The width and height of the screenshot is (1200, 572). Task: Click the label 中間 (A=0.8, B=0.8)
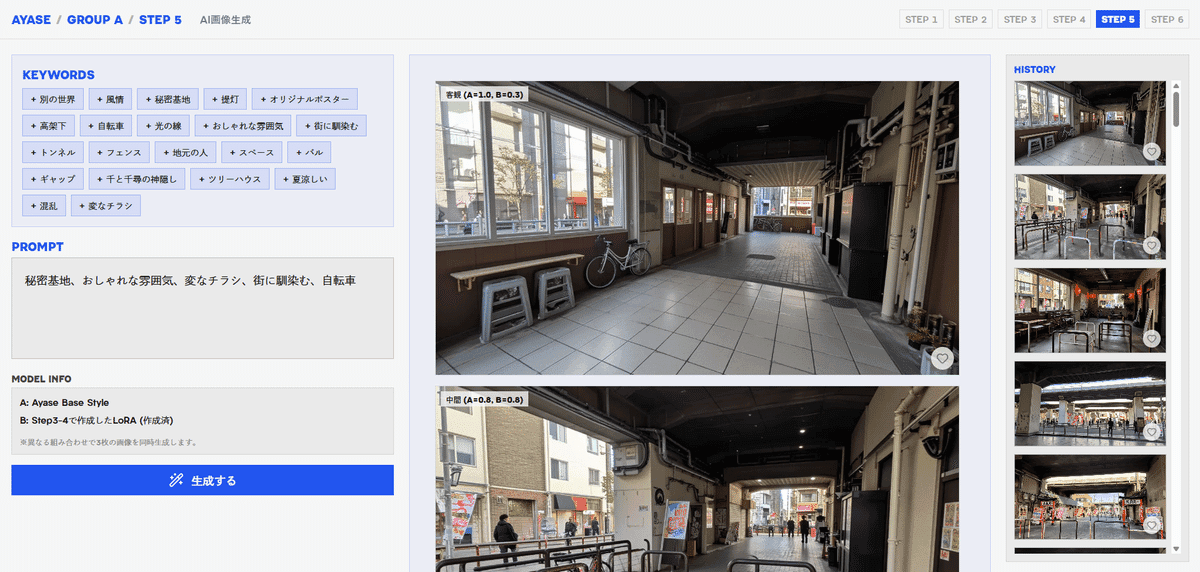pyautogui.click(x=484, y=400)
